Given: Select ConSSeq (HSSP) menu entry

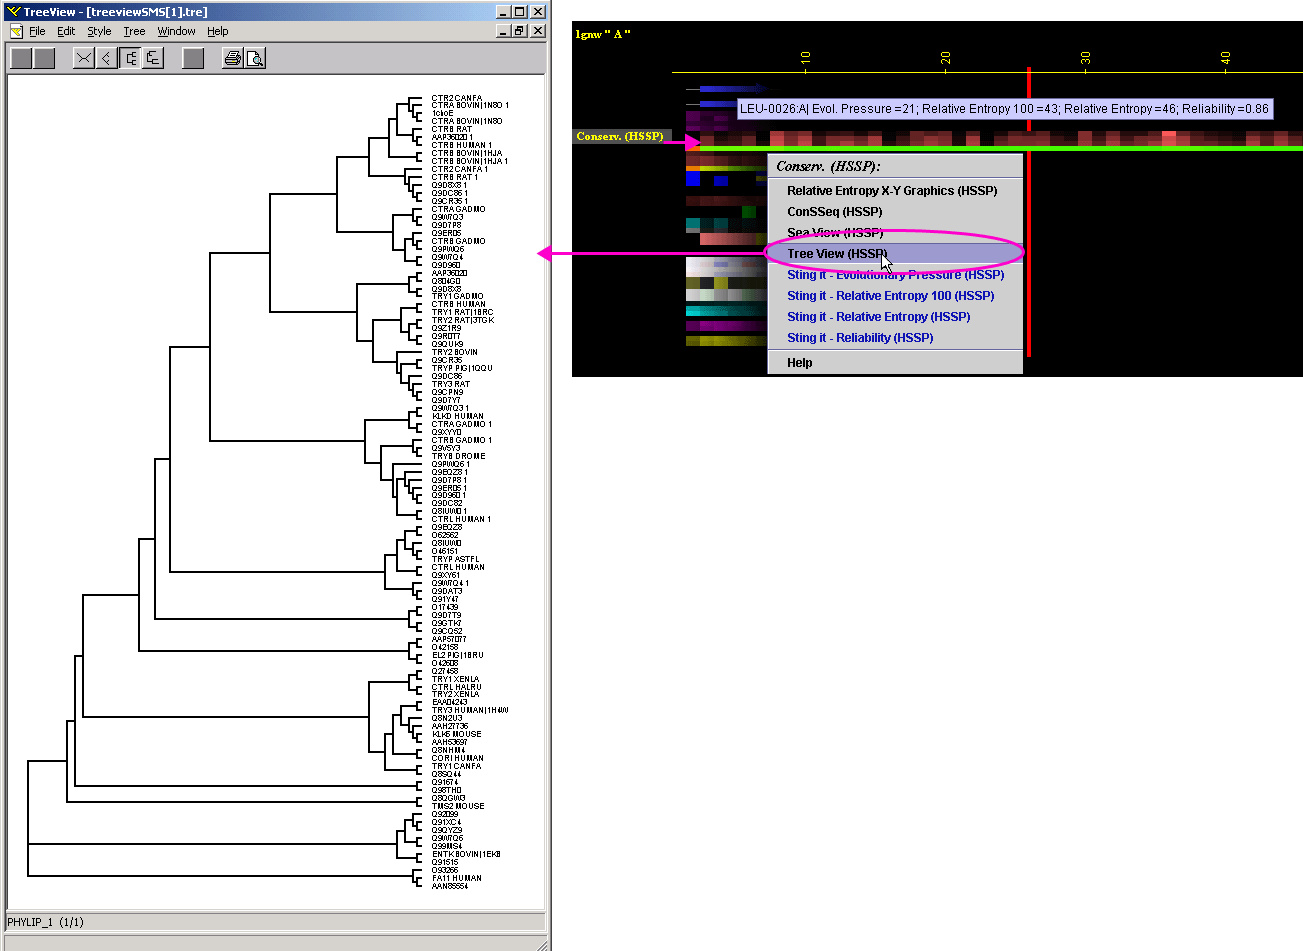Looking at the screenshot, I should click(x=834, y=212).
